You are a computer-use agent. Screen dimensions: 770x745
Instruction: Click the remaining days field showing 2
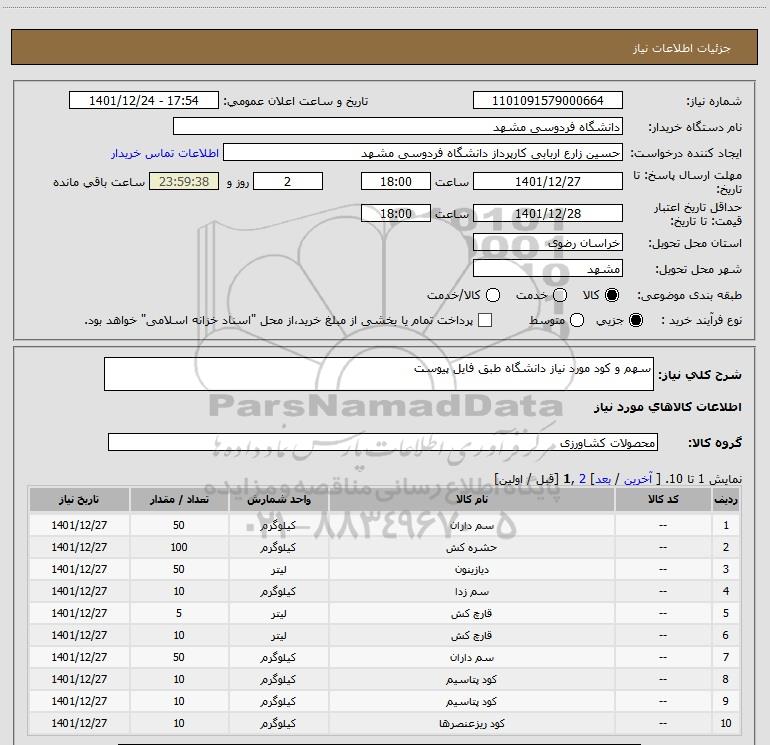pos(288,181)
